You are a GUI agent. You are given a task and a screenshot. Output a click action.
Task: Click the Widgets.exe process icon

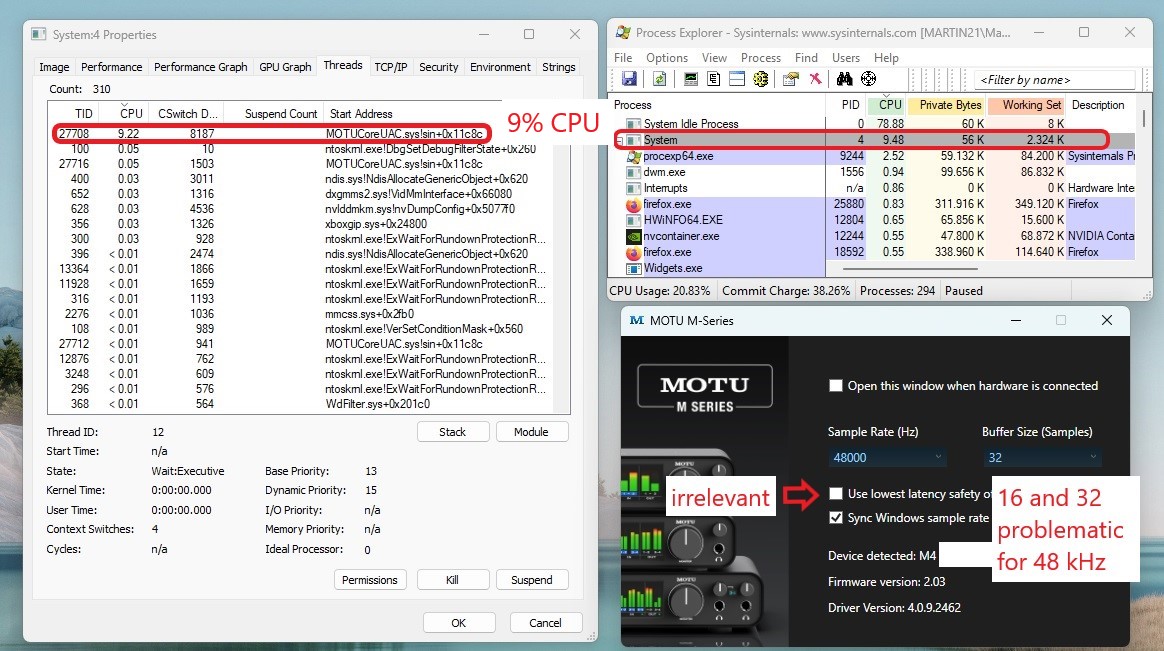click(633, 268)
